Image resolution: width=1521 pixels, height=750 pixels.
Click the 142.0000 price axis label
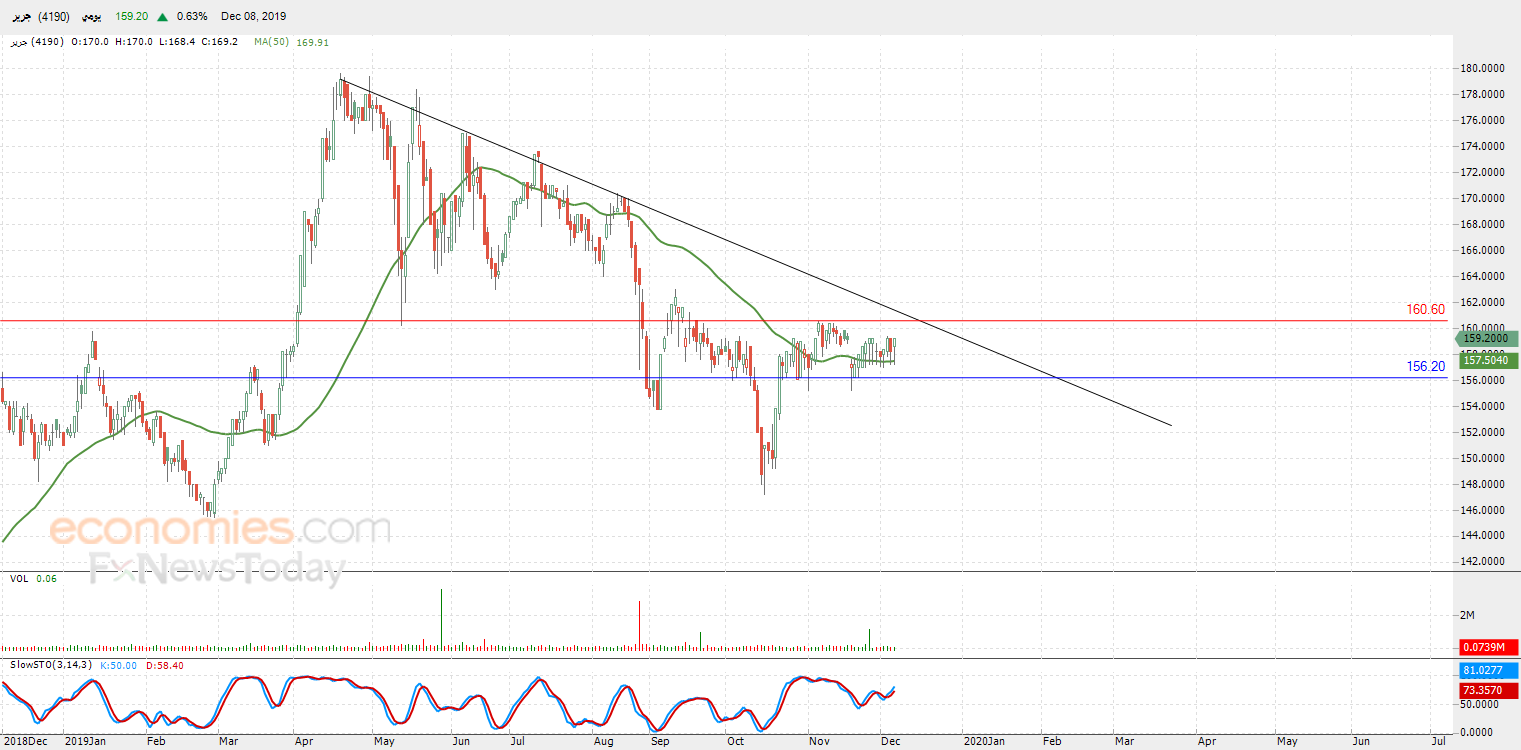1484,562
